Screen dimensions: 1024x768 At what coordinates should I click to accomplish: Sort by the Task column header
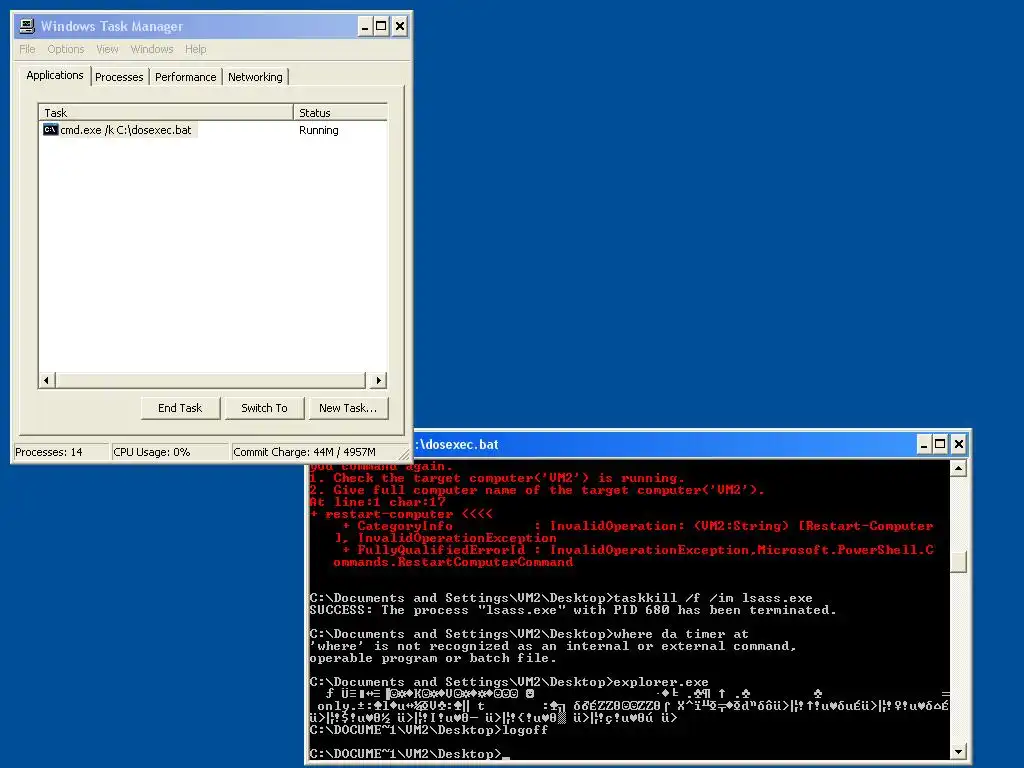[166, 112]
